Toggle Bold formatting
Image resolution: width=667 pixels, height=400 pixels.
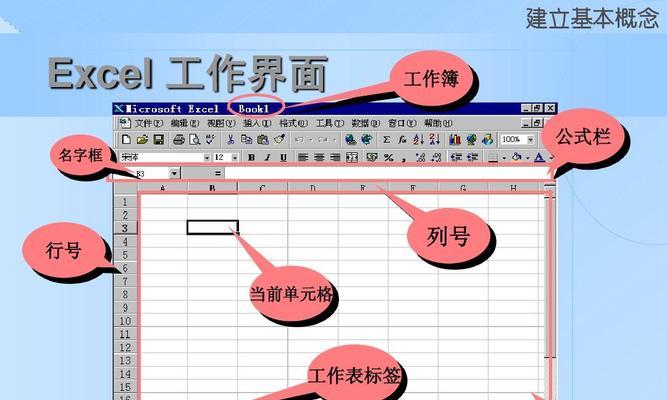pyautogui.click(x=251, y=157)
